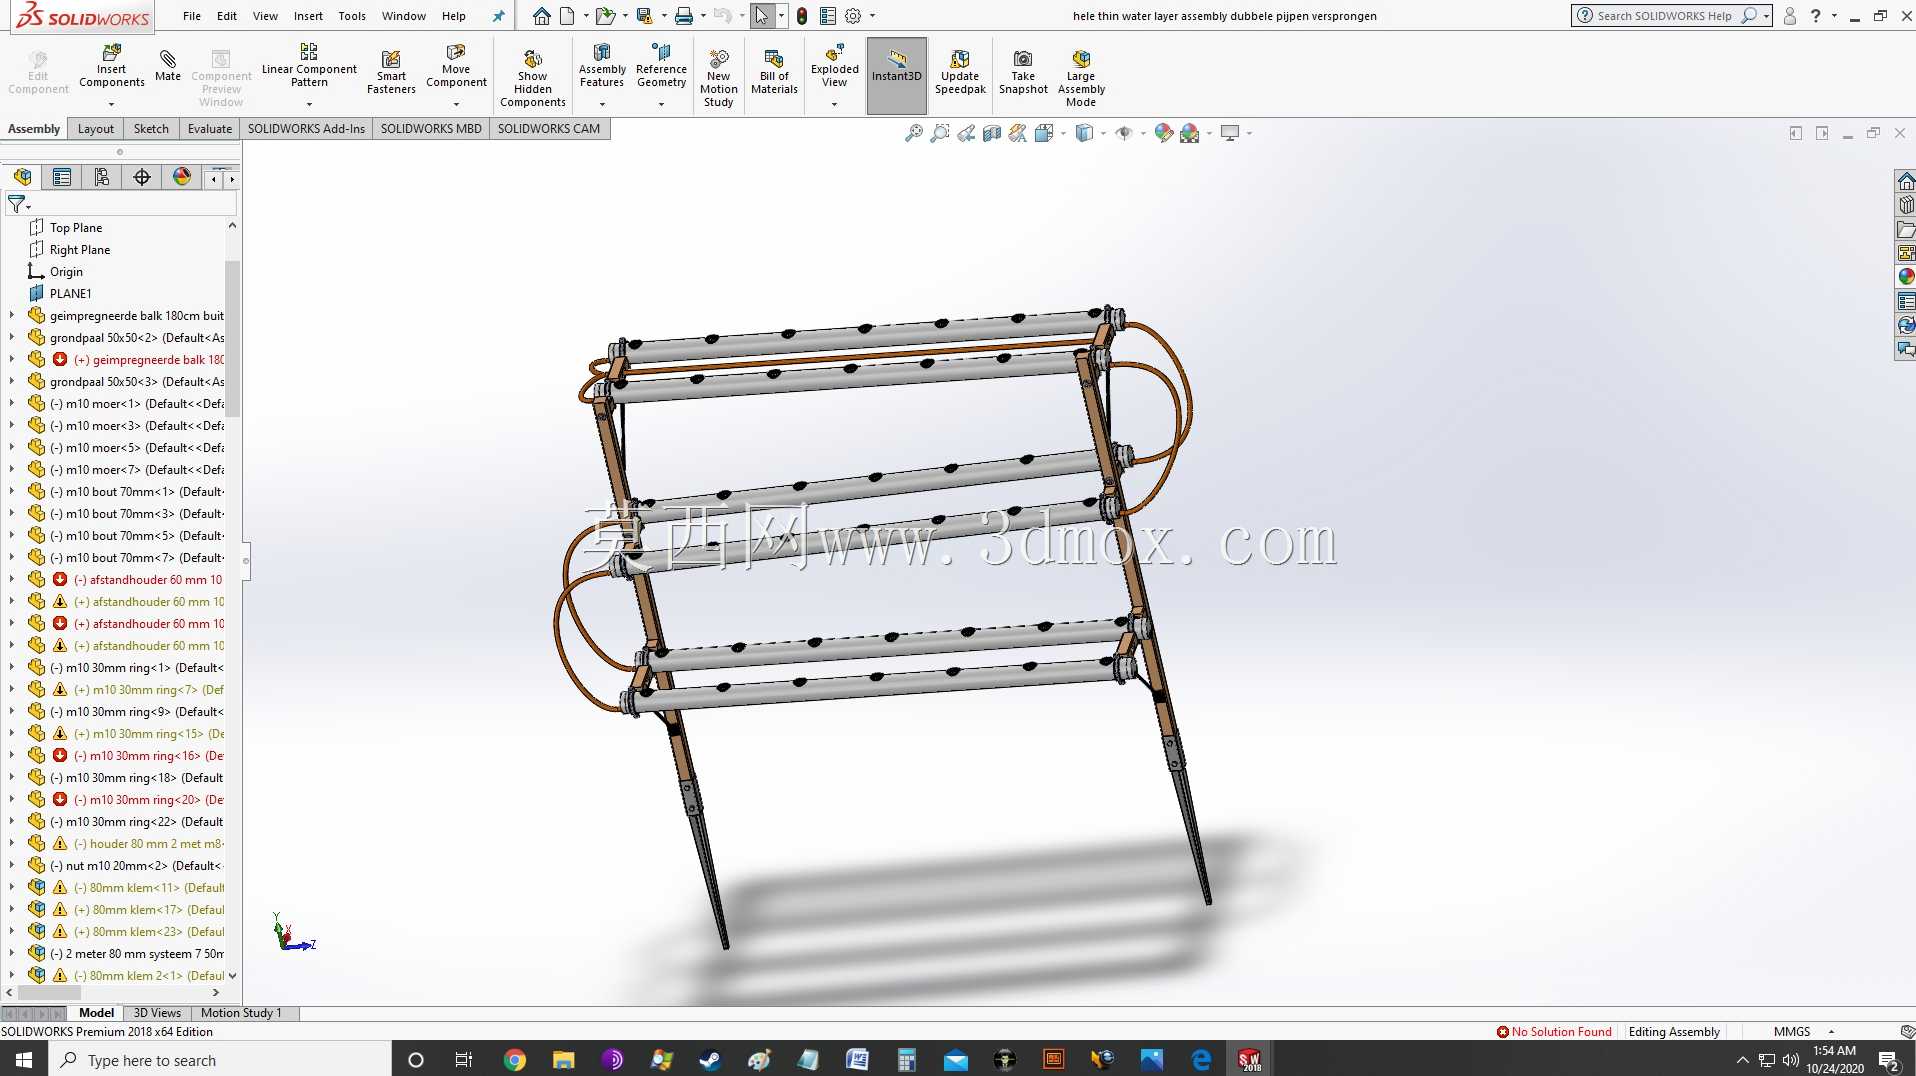Select the Right Plane item
This screenshot has width=1916, height=1076.
[80, 250]
